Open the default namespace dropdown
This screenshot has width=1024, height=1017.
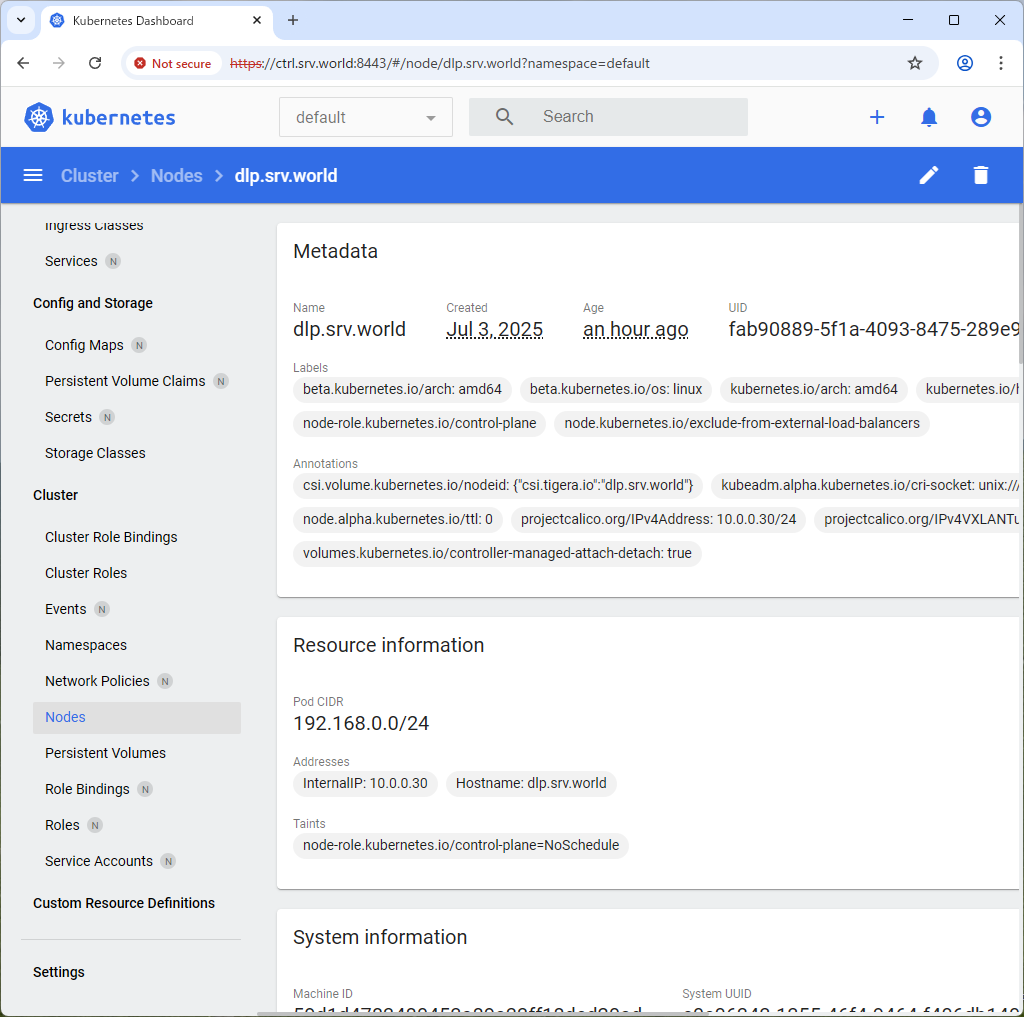pyautogui.click(x=366, y=117)
